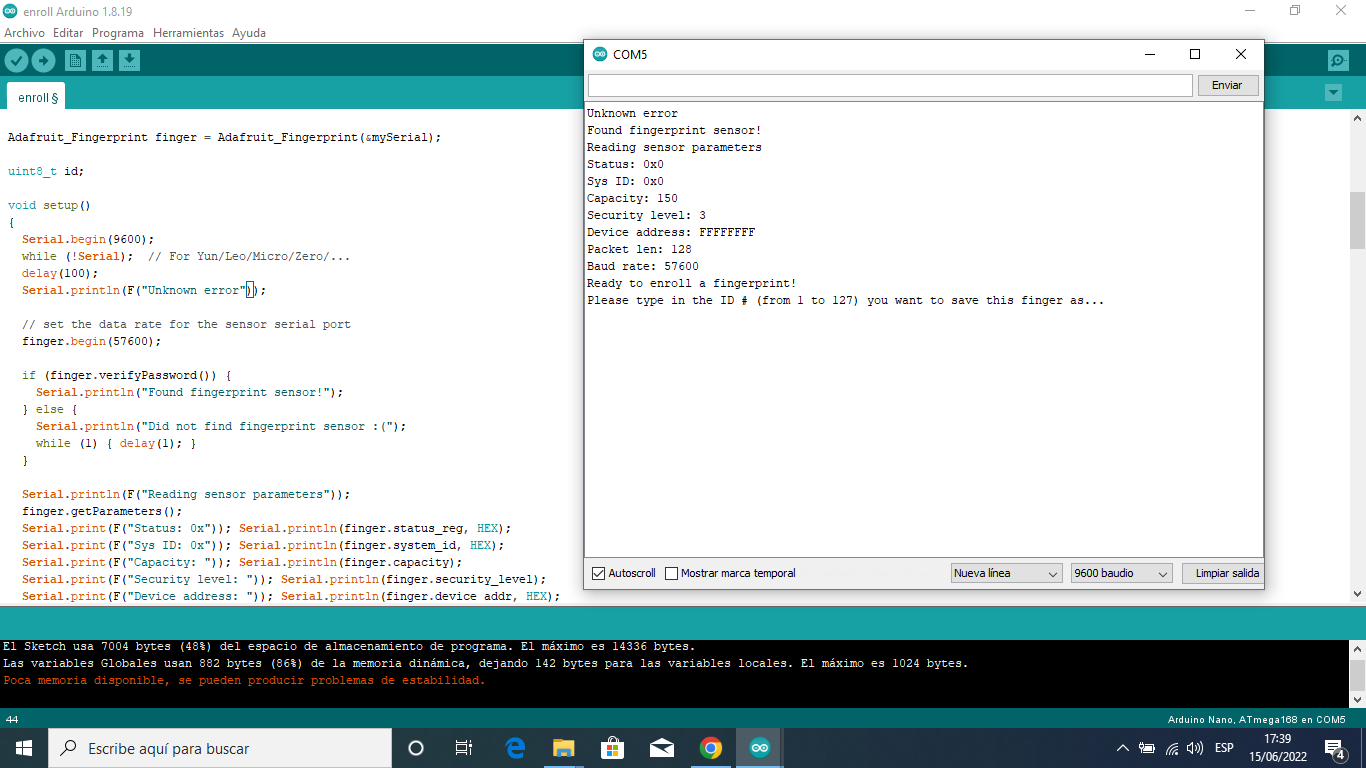Open Microsoft Store from the taskbar
The width and height of the screenshot is (1366, 768).
click(613, 748)
